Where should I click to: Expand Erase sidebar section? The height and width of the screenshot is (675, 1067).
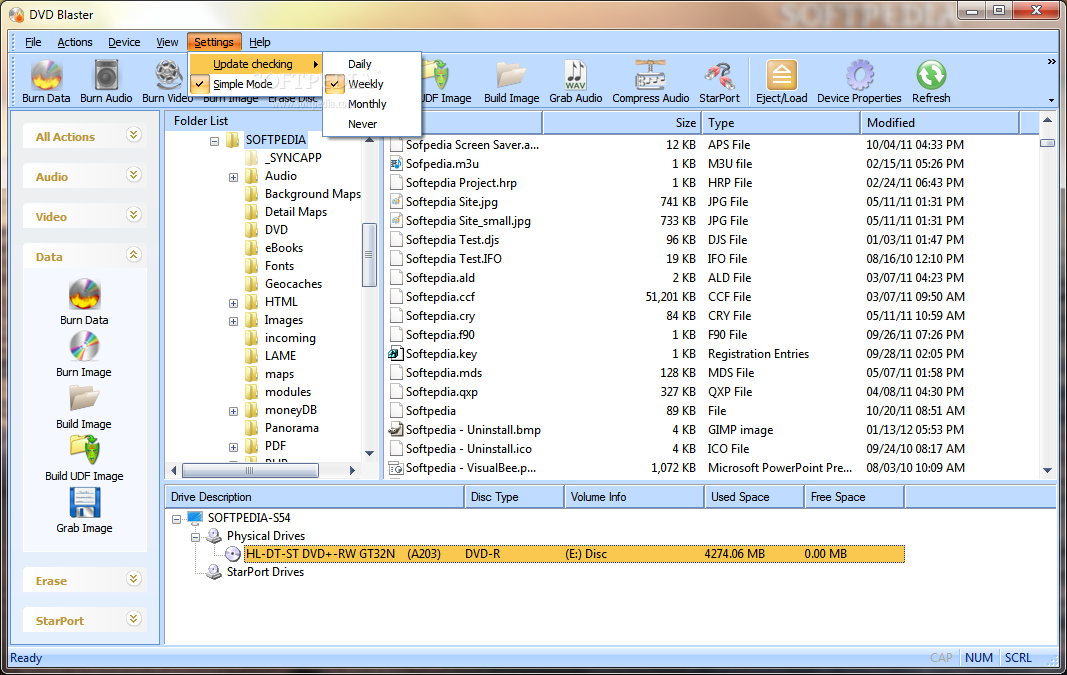click(133, 579)
